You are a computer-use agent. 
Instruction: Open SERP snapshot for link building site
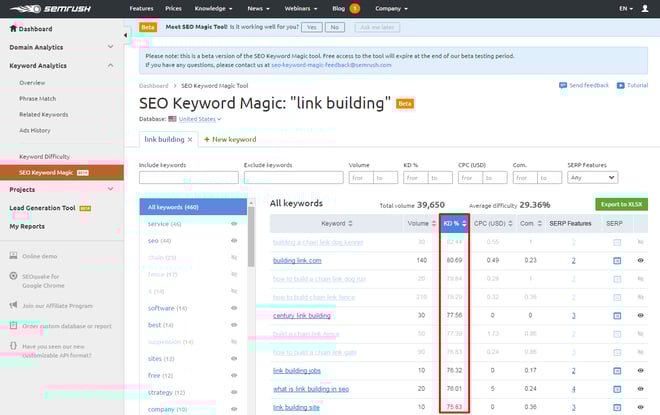click(x=617, y=407)
